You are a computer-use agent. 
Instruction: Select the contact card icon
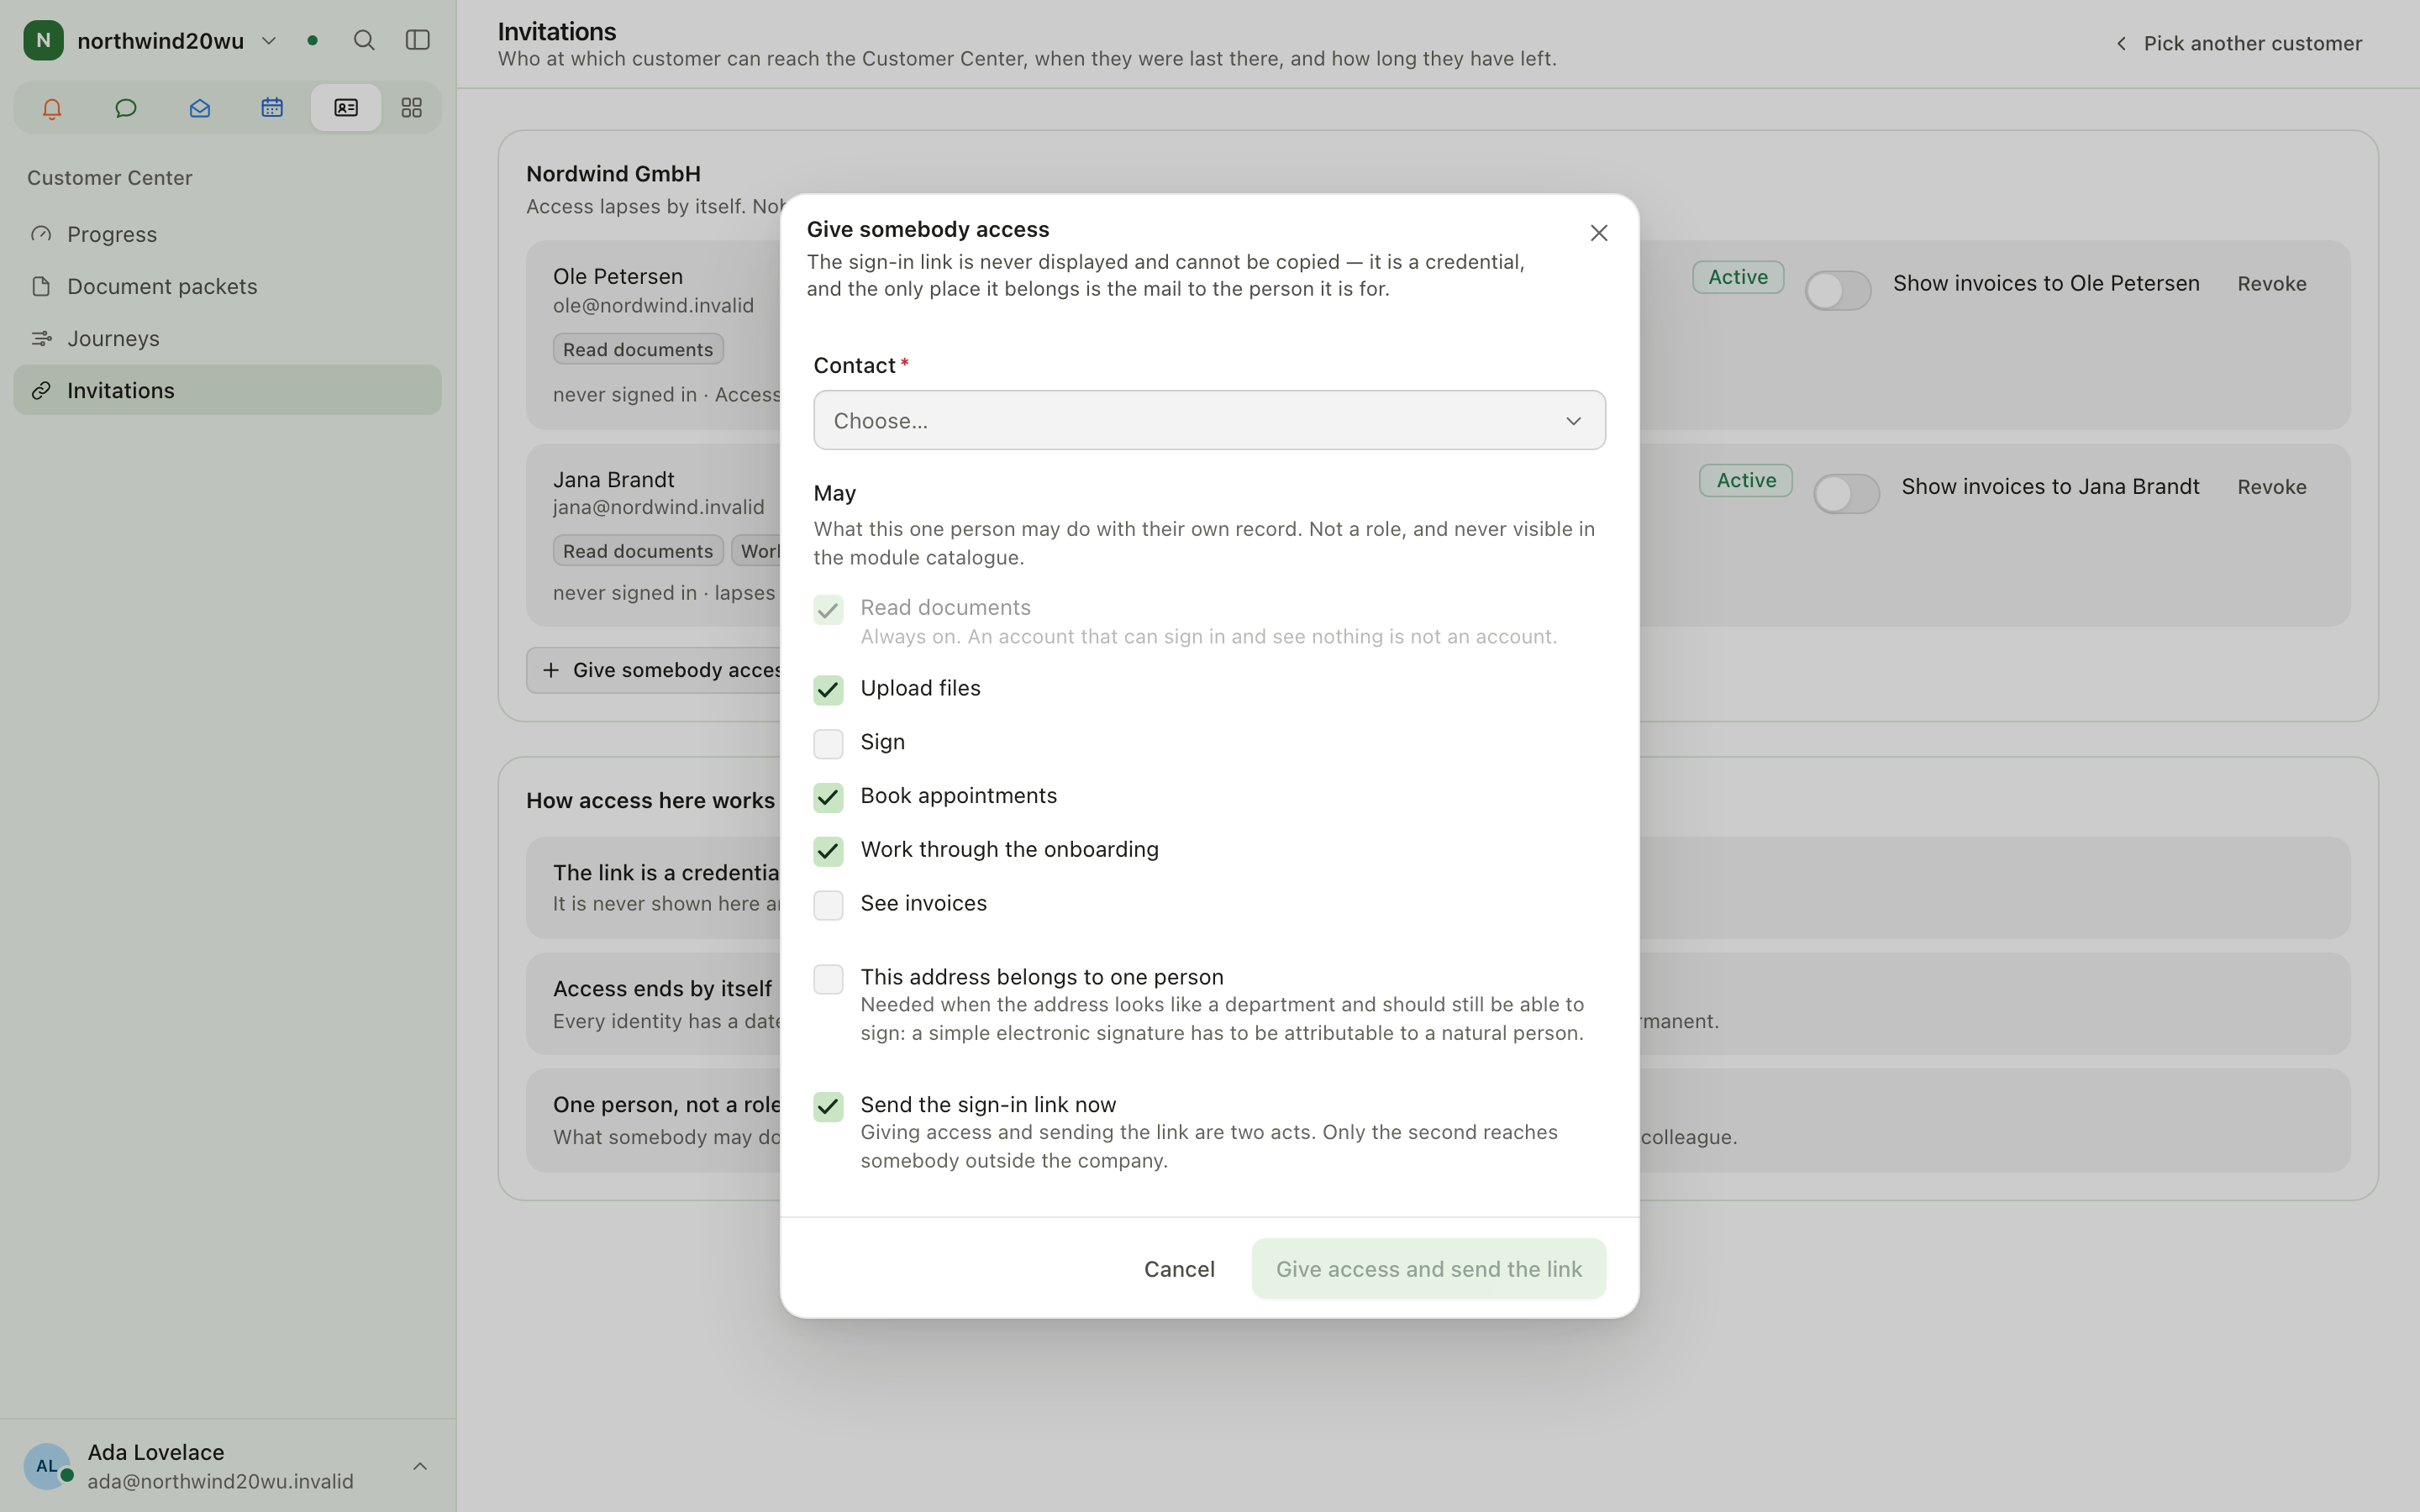click(x=346, y=108)
